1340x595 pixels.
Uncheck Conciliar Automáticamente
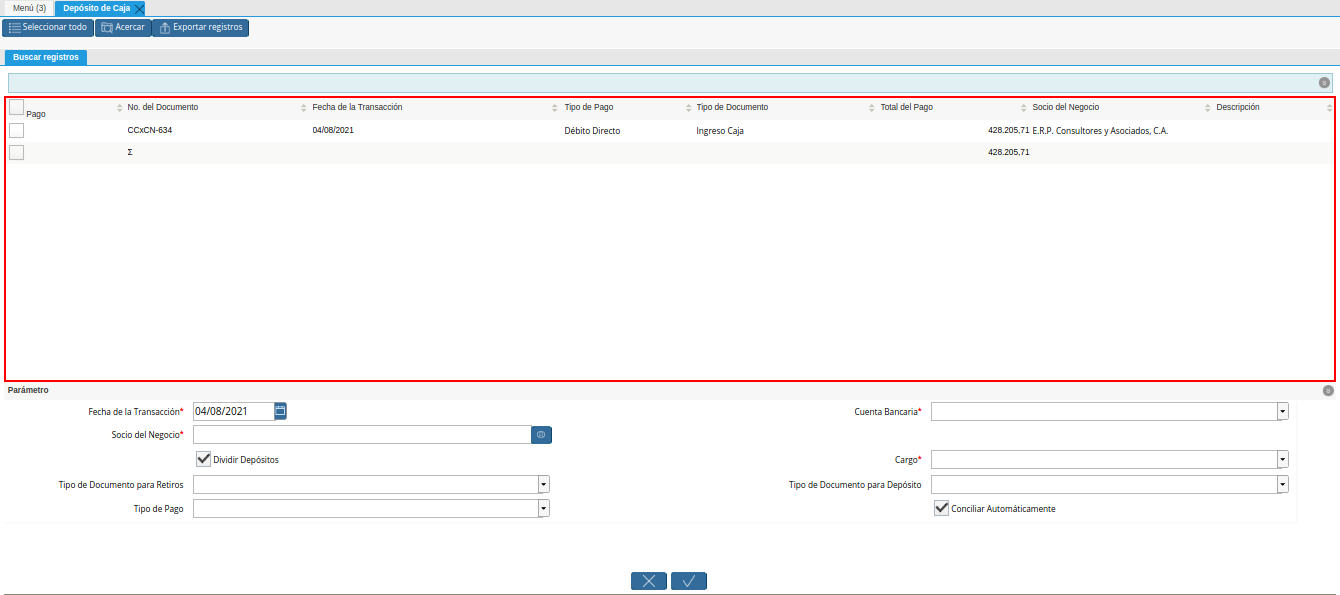pyautogui.click(x=941, y=508)
